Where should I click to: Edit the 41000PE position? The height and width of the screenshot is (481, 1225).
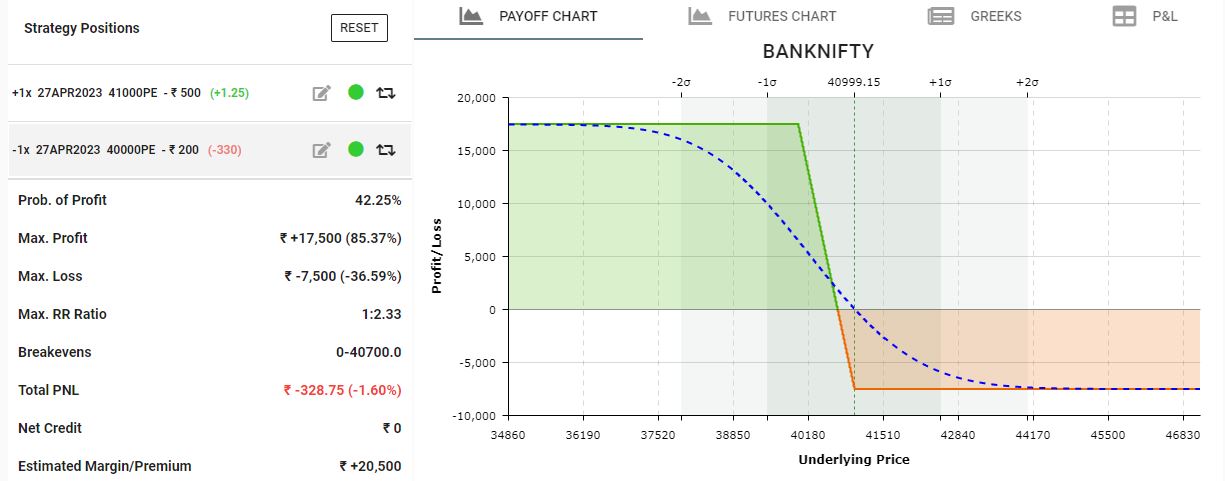click(x=321, y=93)
